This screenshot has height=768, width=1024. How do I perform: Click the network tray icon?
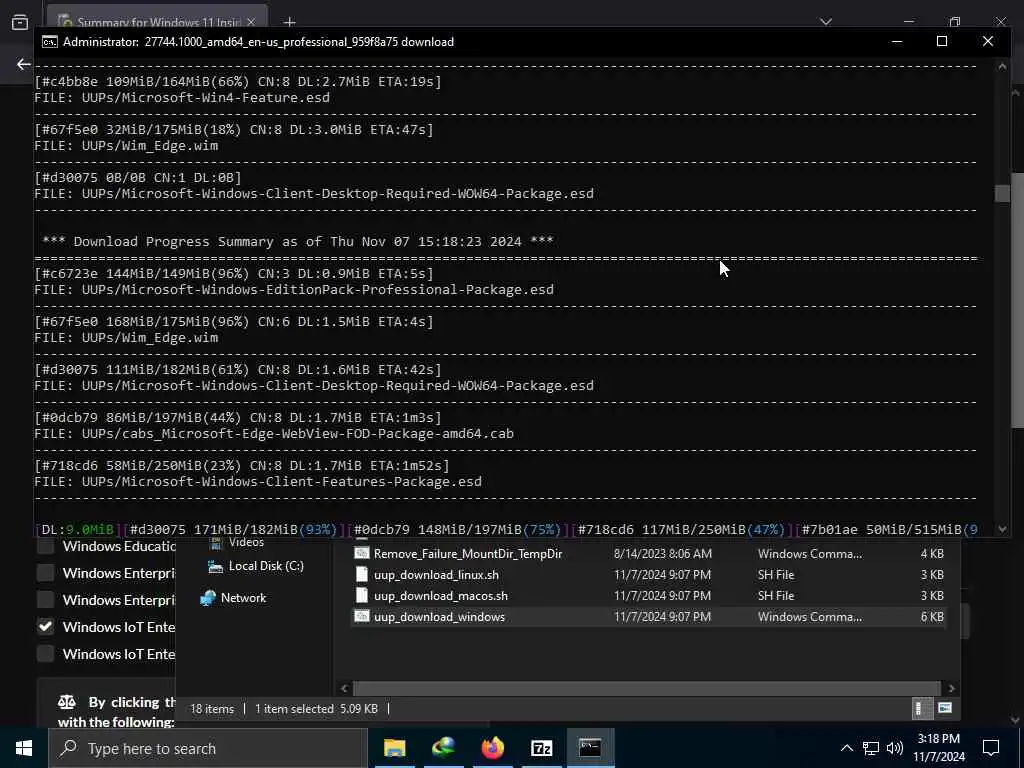click(x=871, y=748)
